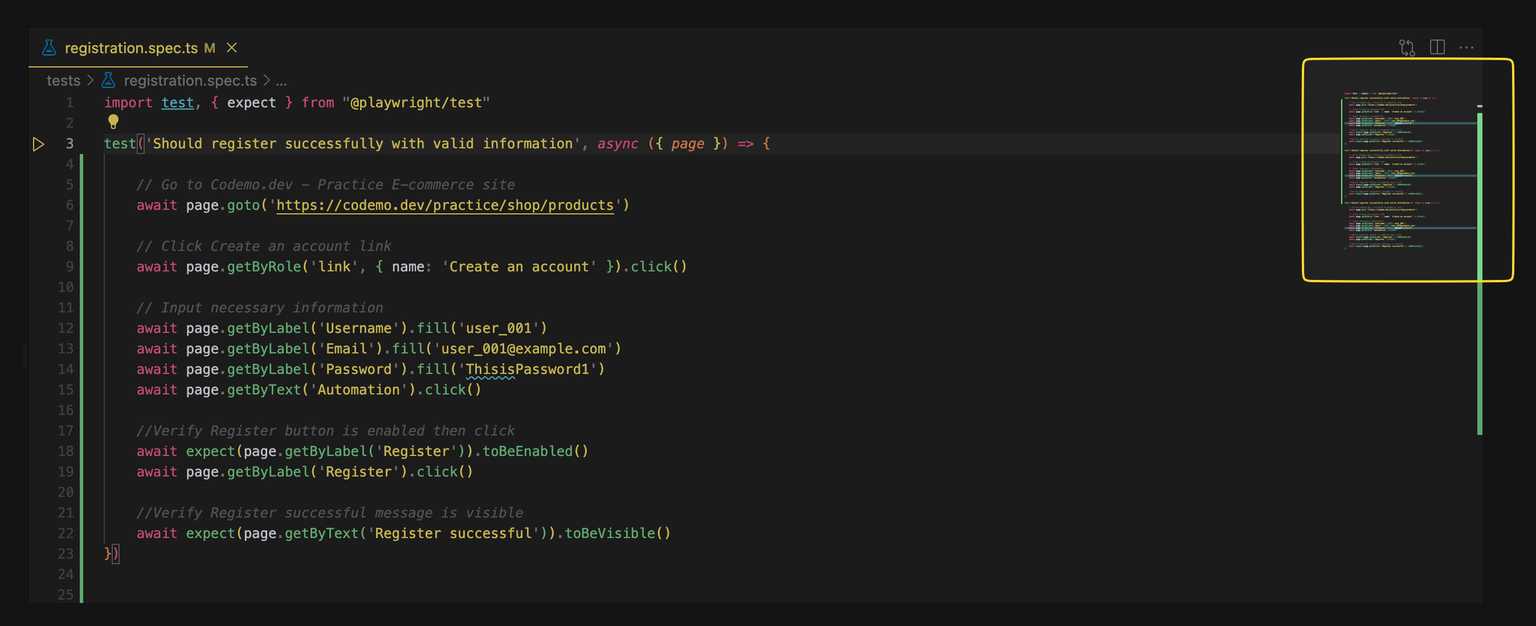Click the 'Register' string on line 19

coord(359,472)
